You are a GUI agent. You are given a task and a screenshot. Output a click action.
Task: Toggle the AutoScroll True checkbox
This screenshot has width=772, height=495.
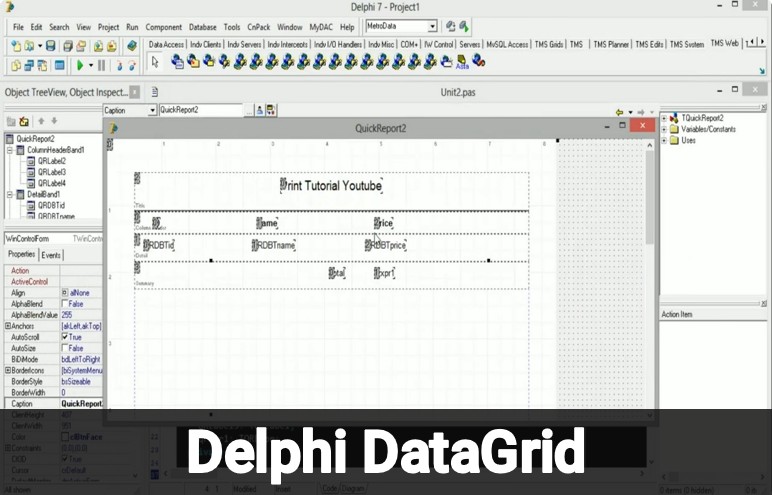pos(64,337)
